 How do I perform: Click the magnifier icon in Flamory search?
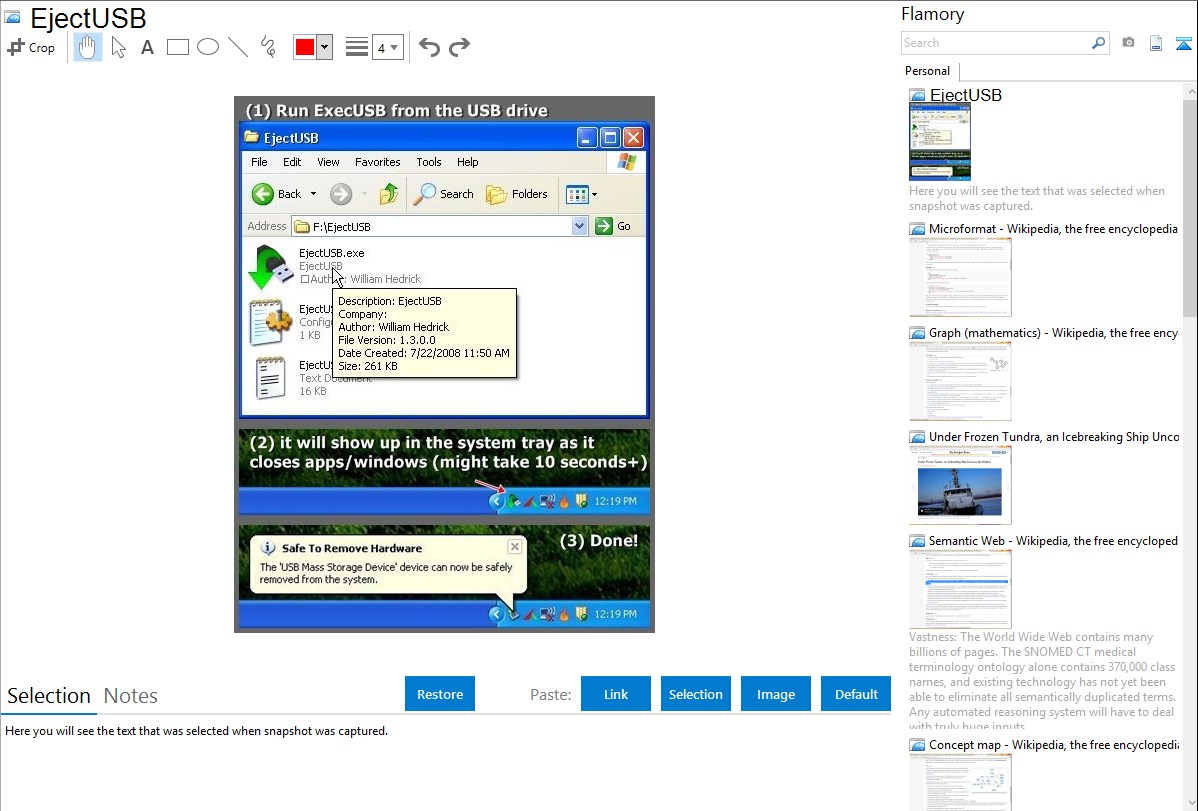pyautogui.click(x=1099, y=43)
